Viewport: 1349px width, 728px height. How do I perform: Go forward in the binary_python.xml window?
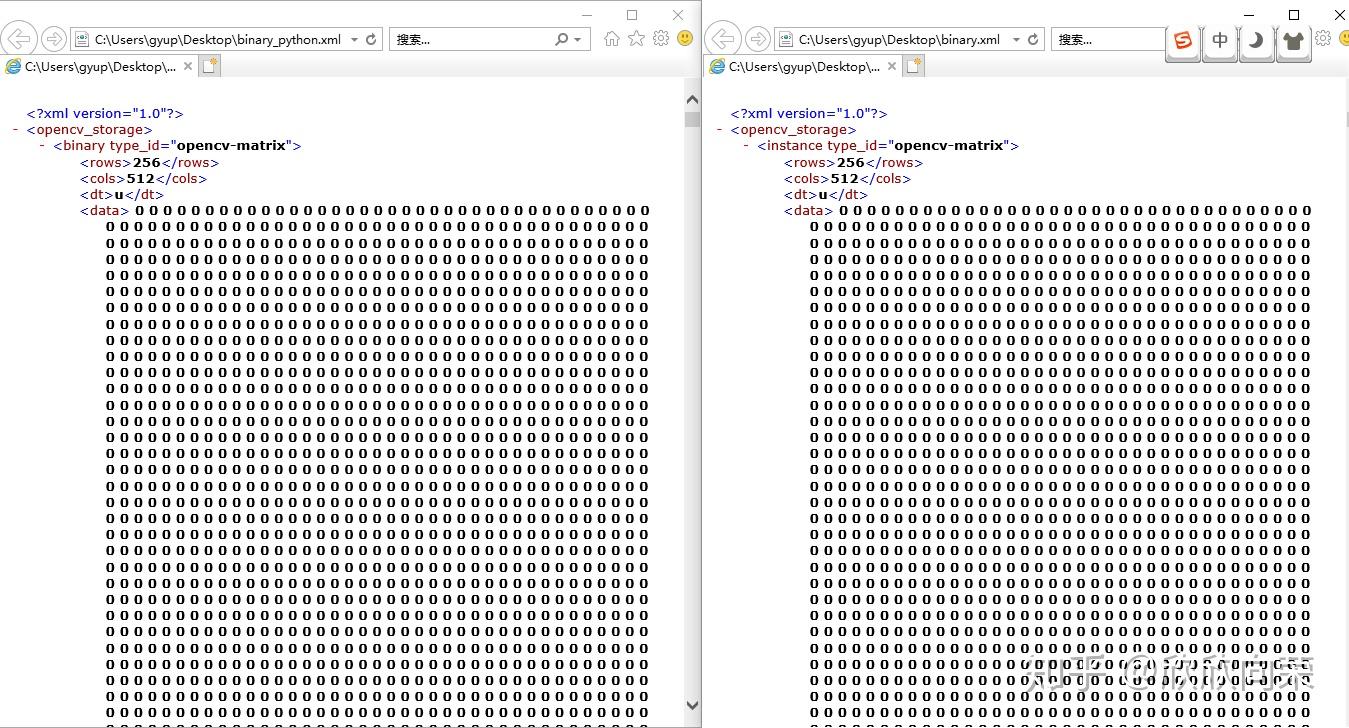pos(54,39)
